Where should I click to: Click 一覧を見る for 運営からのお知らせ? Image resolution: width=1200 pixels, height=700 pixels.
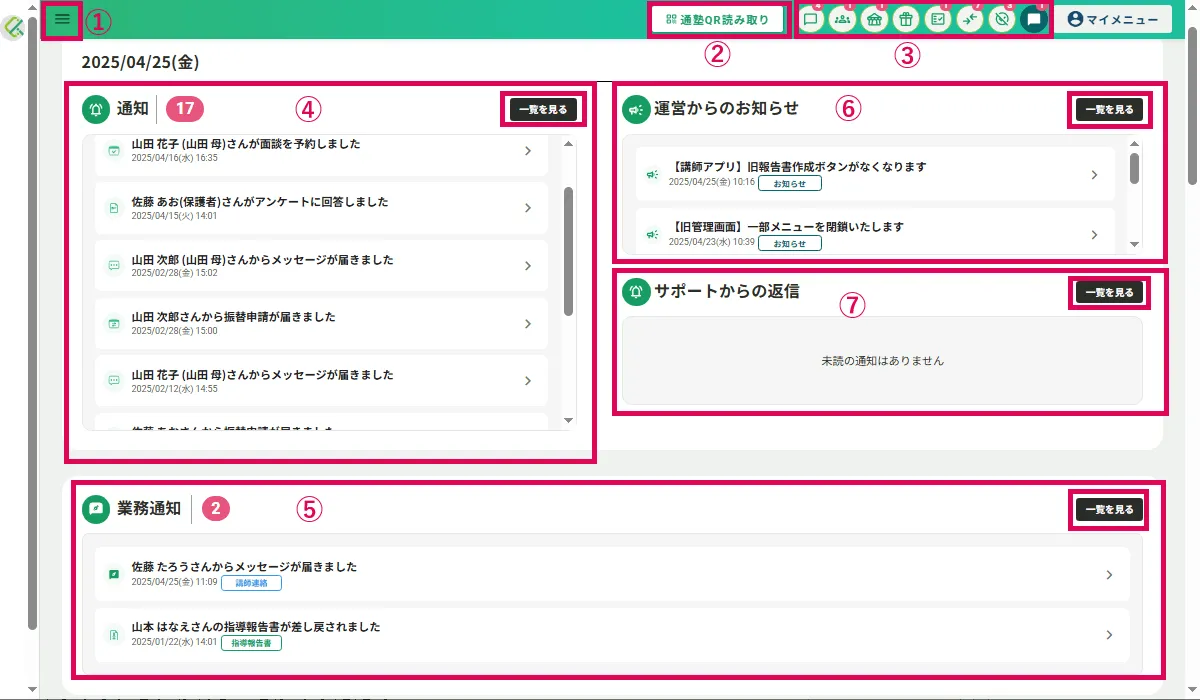click(1110, 110)
